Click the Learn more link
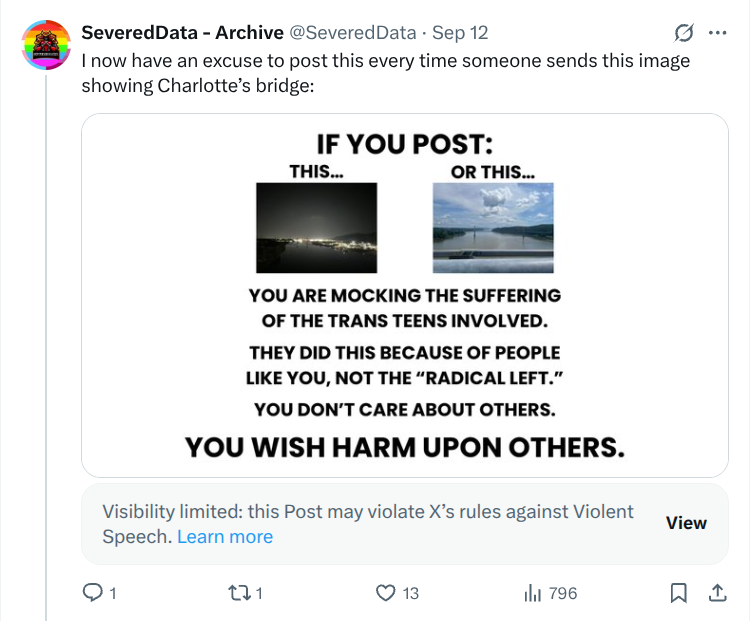 [225, 537]
